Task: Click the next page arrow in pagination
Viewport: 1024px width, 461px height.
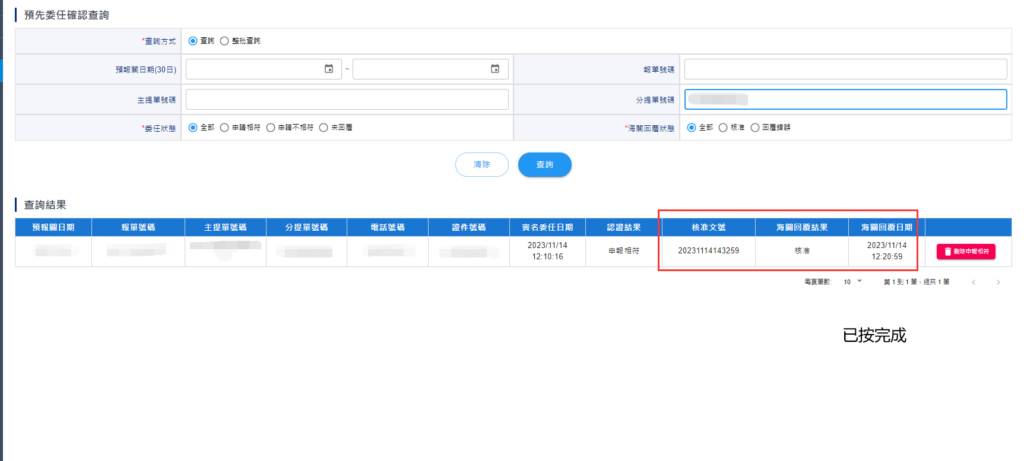Action: coord(998,283)
